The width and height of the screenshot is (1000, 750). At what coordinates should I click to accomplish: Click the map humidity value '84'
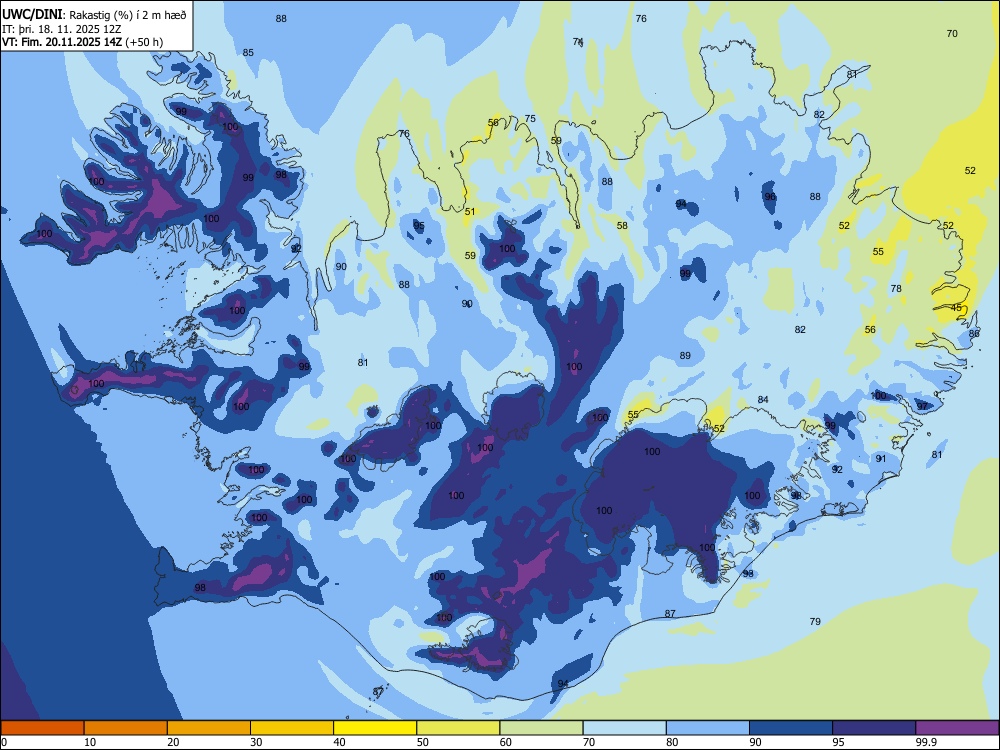pyautogui.click(x=763, y=400)
